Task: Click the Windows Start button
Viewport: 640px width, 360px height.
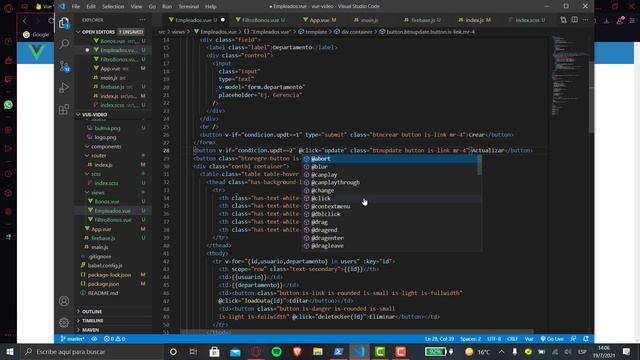Action: click(x=10, y=351)
